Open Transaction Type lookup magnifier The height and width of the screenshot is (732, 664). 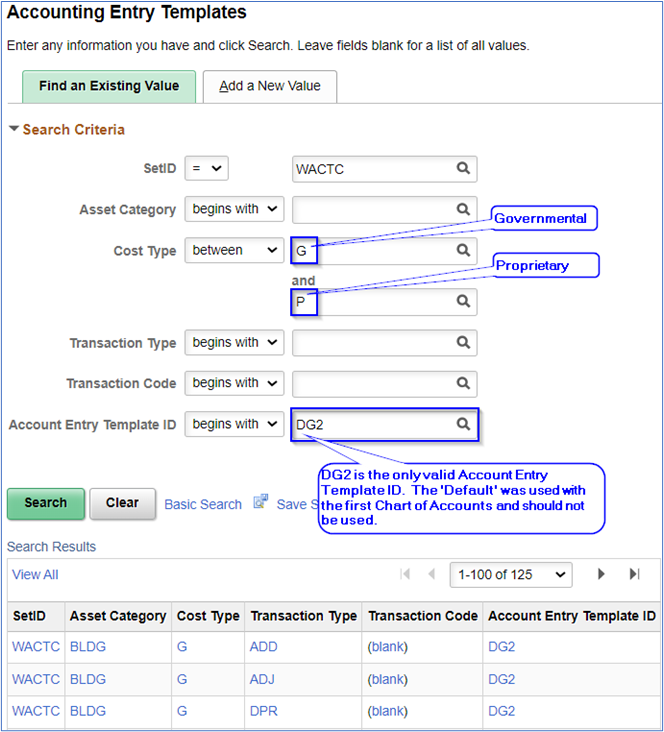pos(463,343)
